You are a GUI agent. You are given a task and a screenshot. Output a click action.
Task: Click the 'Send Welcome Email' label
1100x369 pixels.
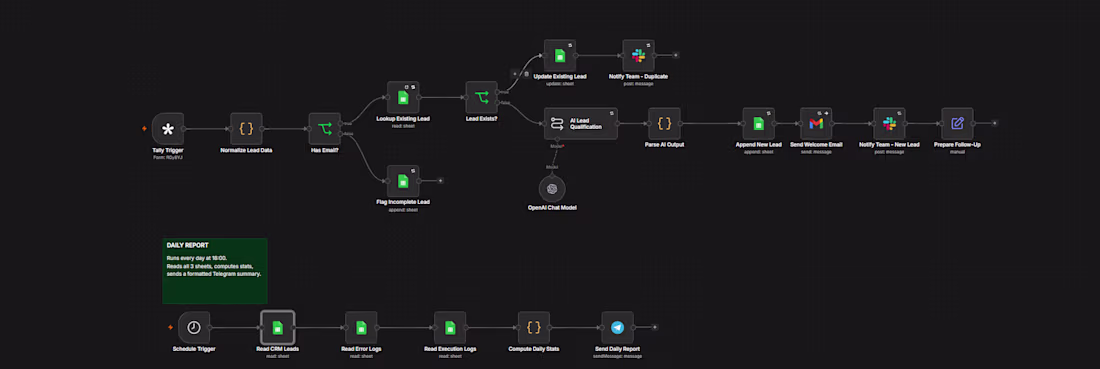pyautogui.click(x=816, y=145)
